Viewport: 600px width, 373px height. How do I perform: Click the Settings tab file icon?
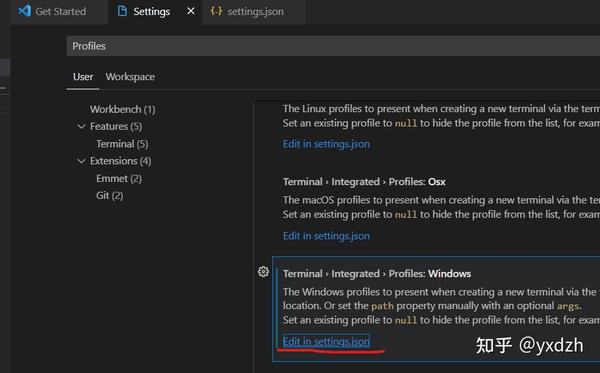122,11
